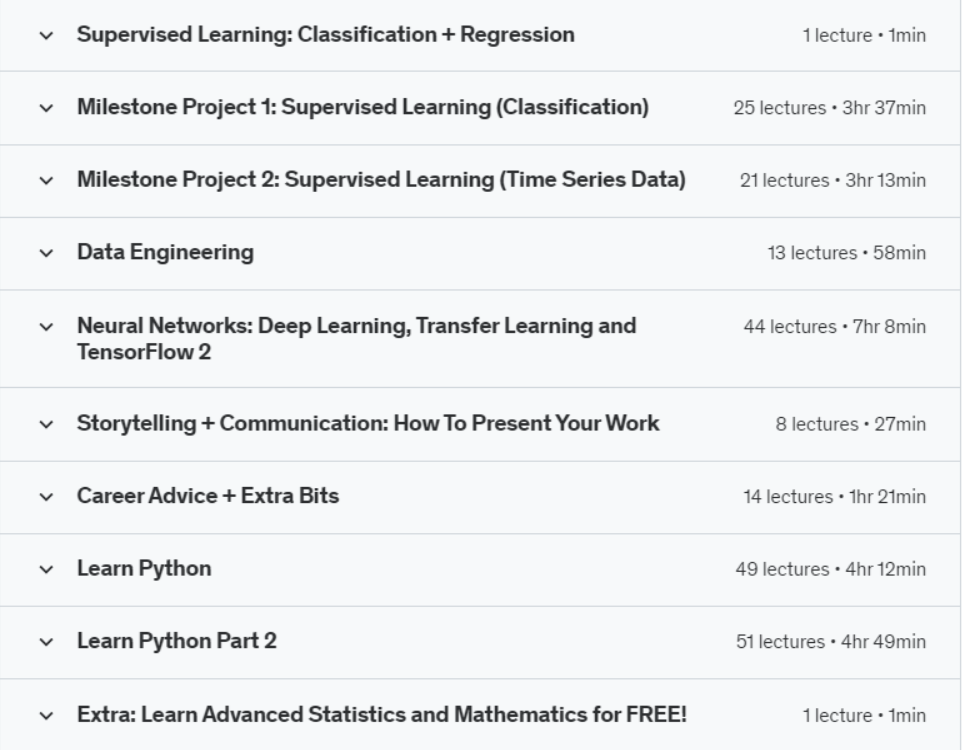The width and height of the screenshot is (962, 750).
Task: Click chevron for Milestone Project 2 section
Action: pos(44,181)
